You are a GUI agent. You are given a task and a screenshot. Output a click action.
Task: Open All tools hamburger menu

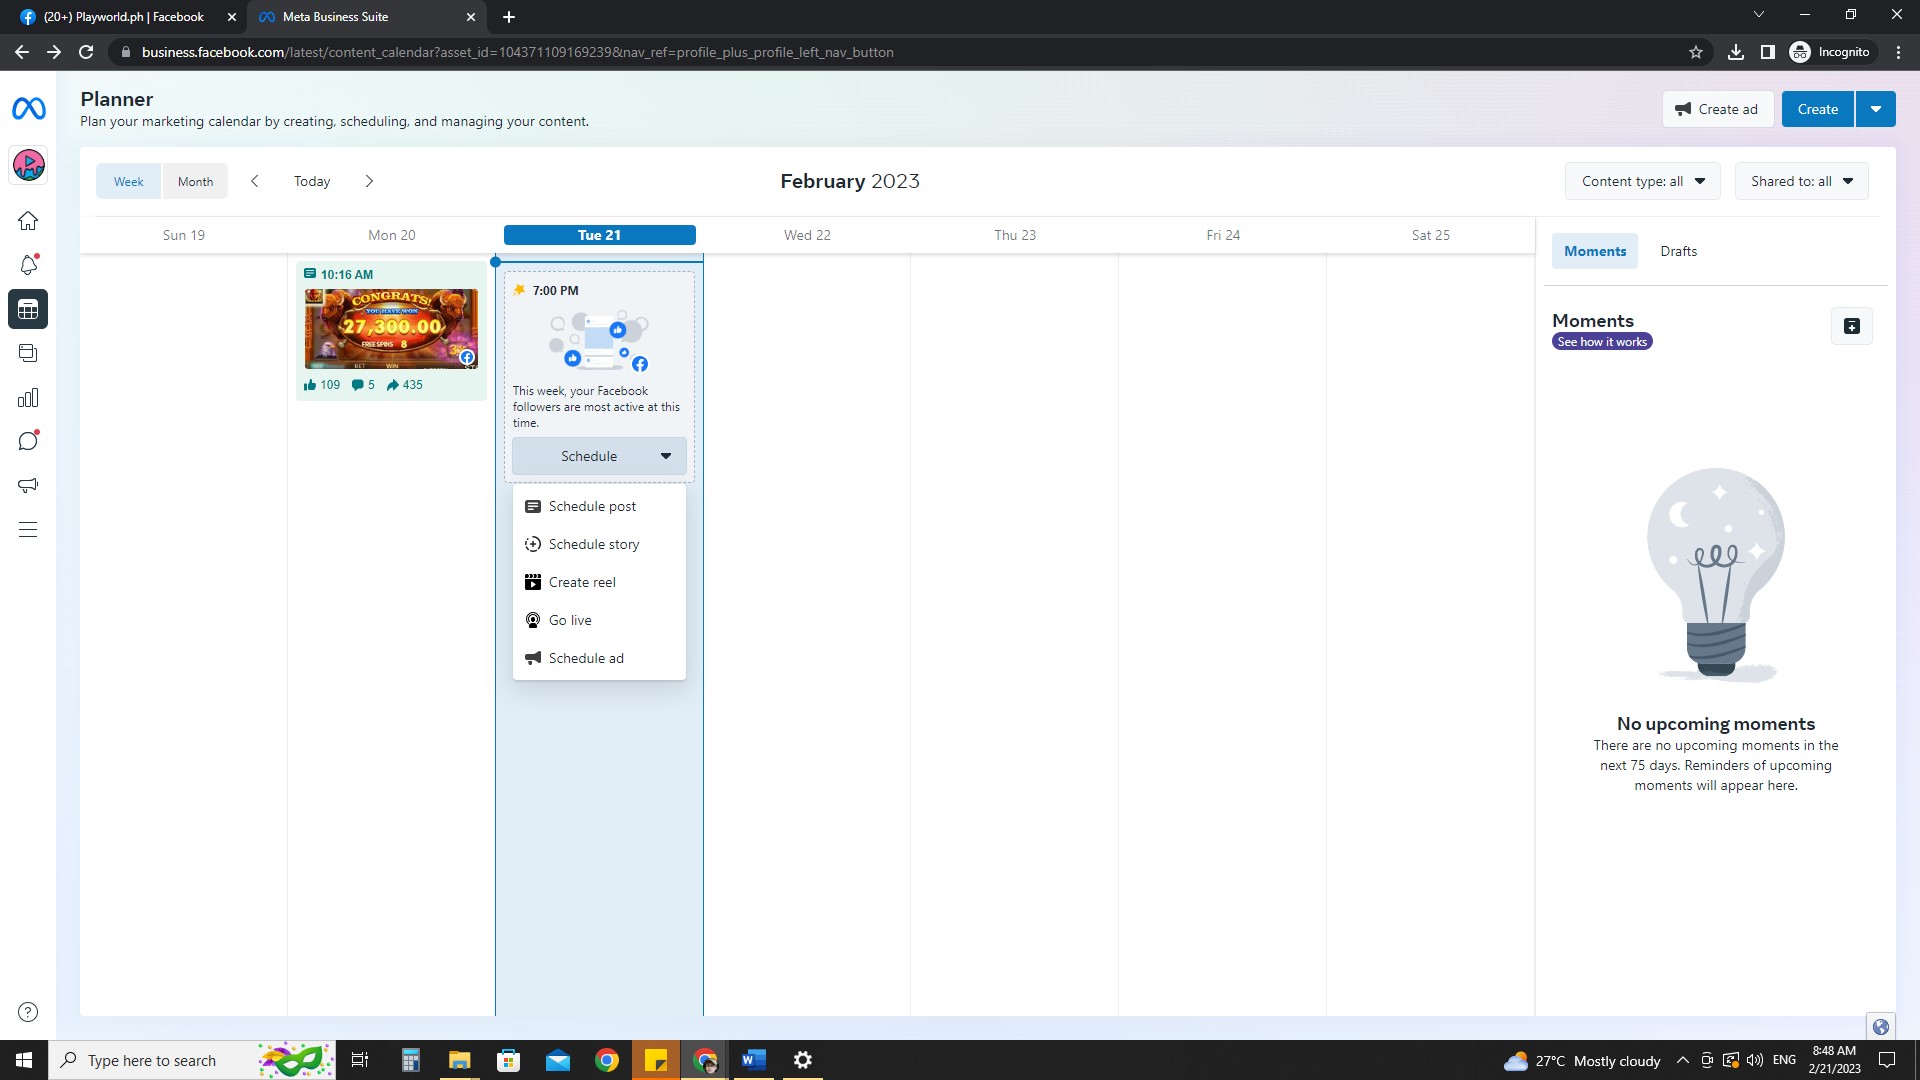point(28,530)
